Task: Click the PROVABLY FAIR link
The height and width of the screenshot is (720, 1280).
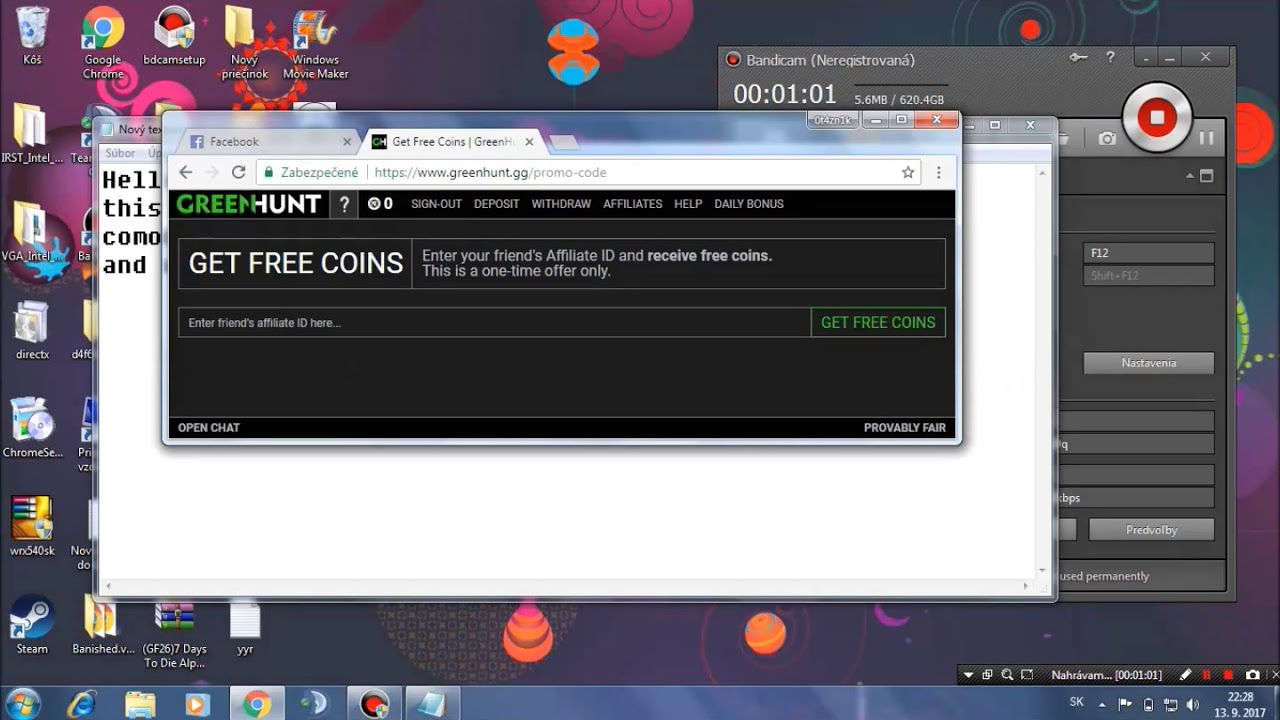Action: pos(905,428)
